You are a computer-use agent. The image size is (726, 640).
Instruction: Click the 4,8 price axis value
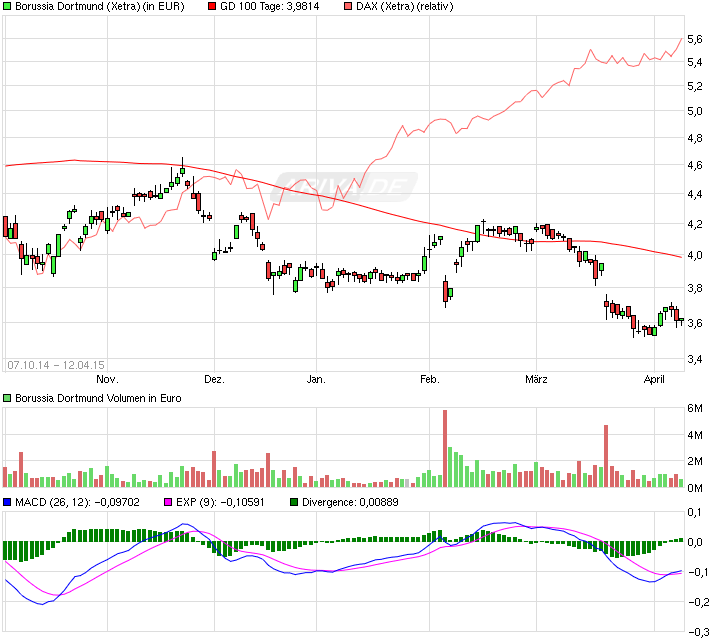[x=695, y=138]
